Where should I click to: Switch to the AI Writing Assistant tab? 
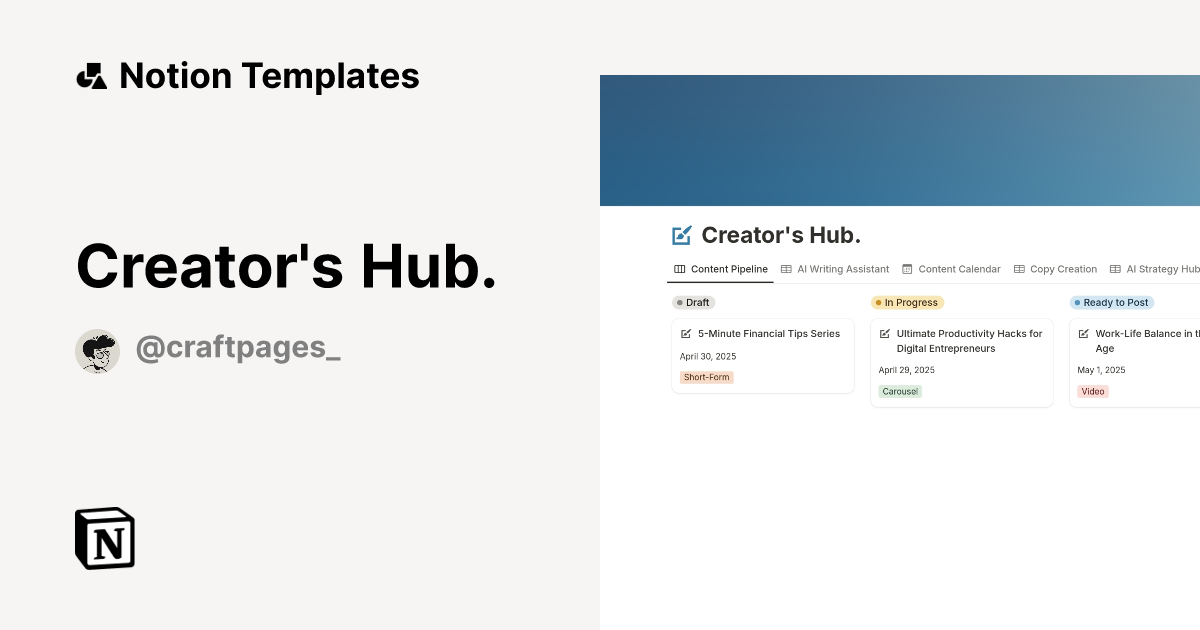(x=843, y=269)
